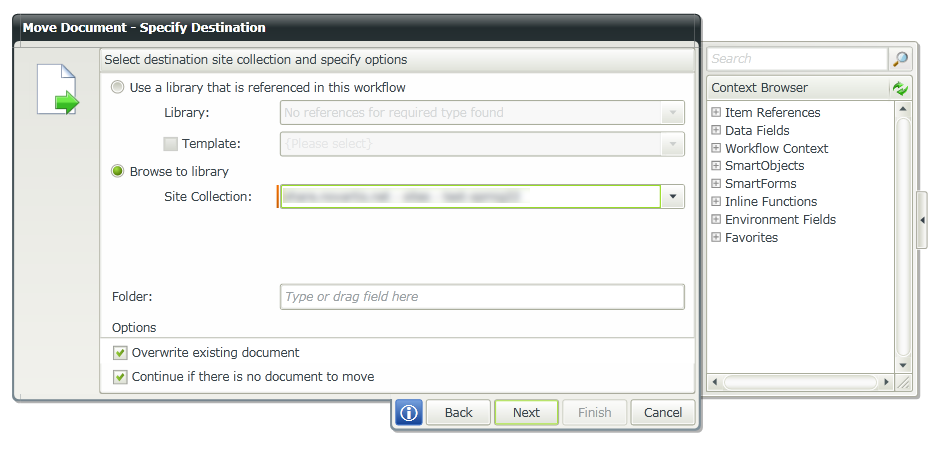Select Environment Fields tree item
Screen dimensions: 932x455
(x=780, y=219)
